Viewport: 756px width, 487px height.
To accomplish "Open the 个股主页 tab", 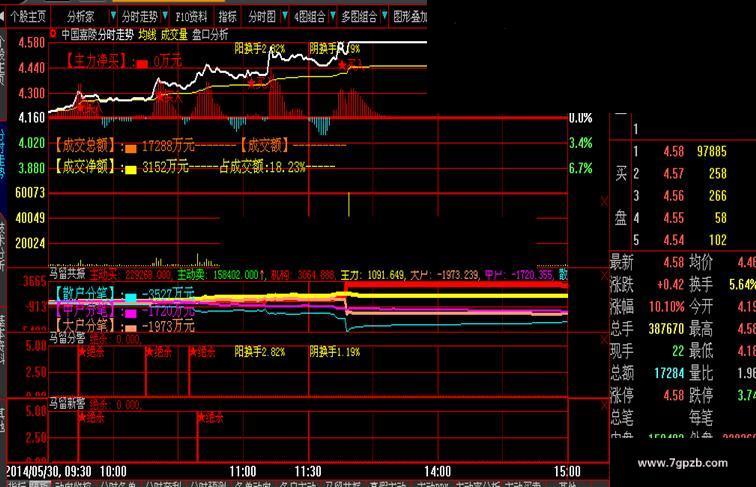I will 28,17.
